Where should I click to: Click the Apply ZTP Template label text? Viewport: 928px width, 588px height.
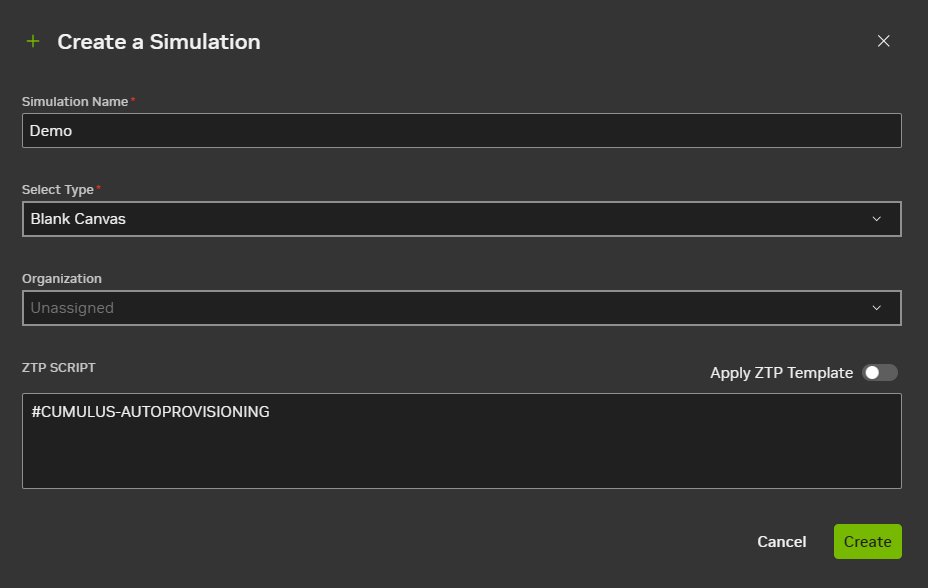pos(781,373)
